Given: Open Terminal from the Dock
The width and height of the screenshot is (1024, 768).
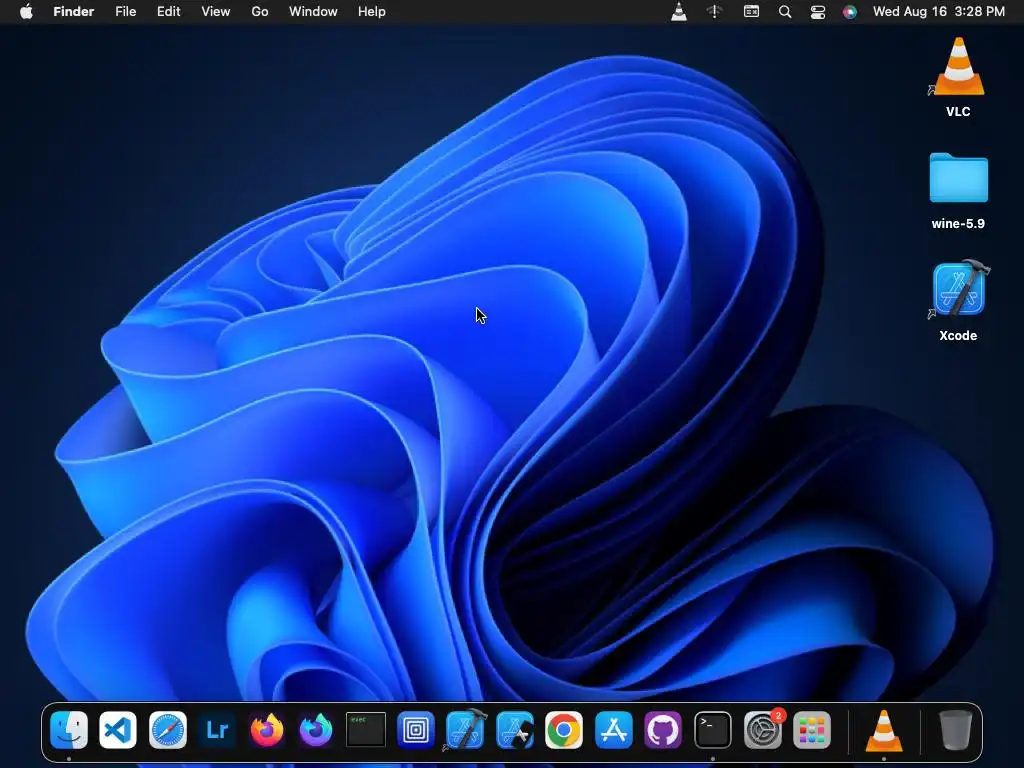Looking at the screenshot, I should coord(712,729).
